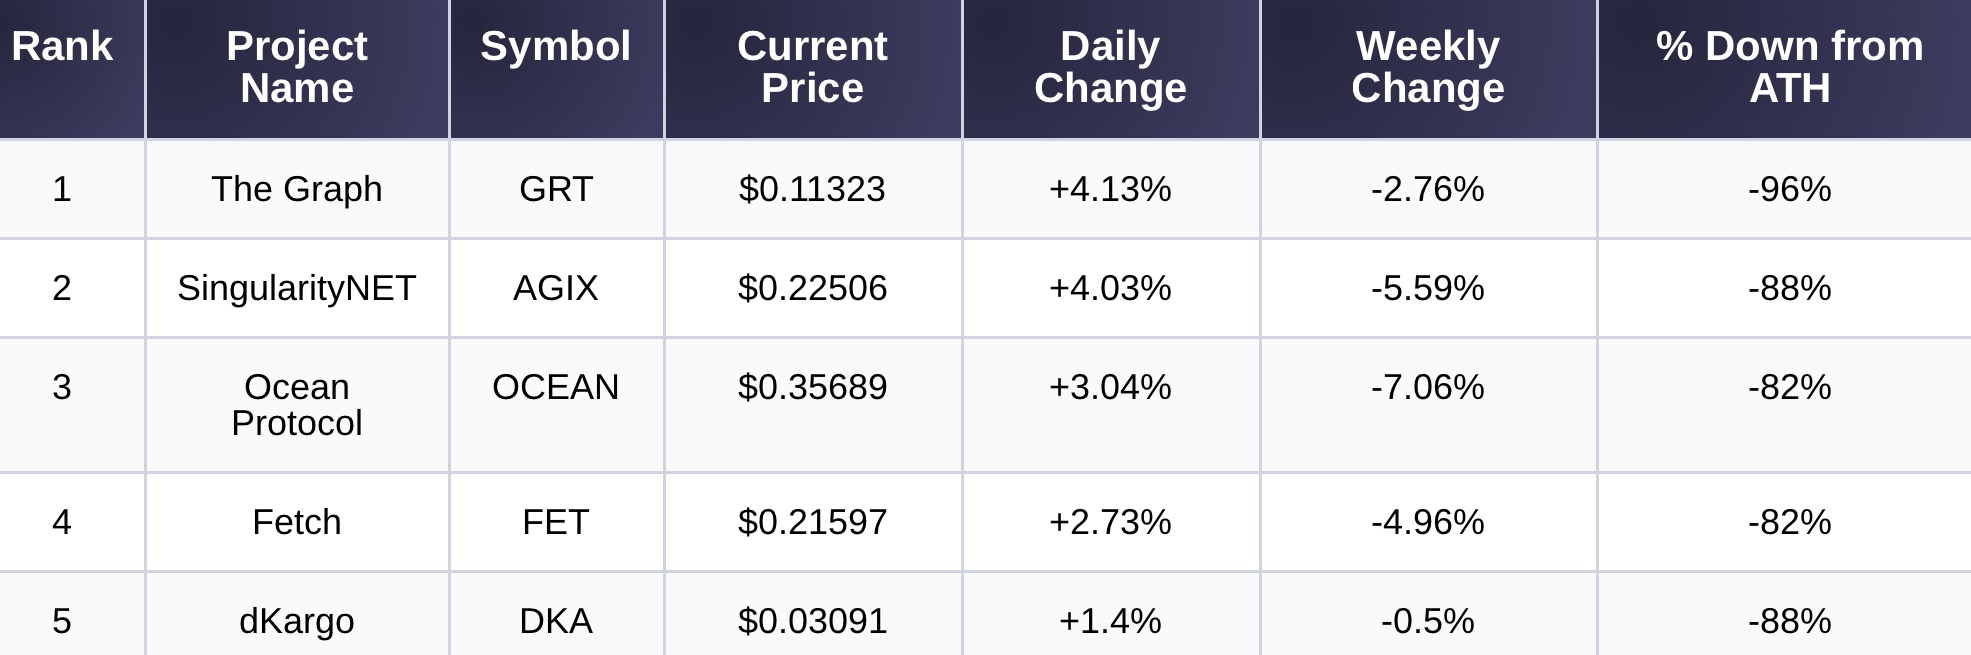Click the FET symbol cell
This screenshot has width=1971, height=655.
[x=556, y=522]
